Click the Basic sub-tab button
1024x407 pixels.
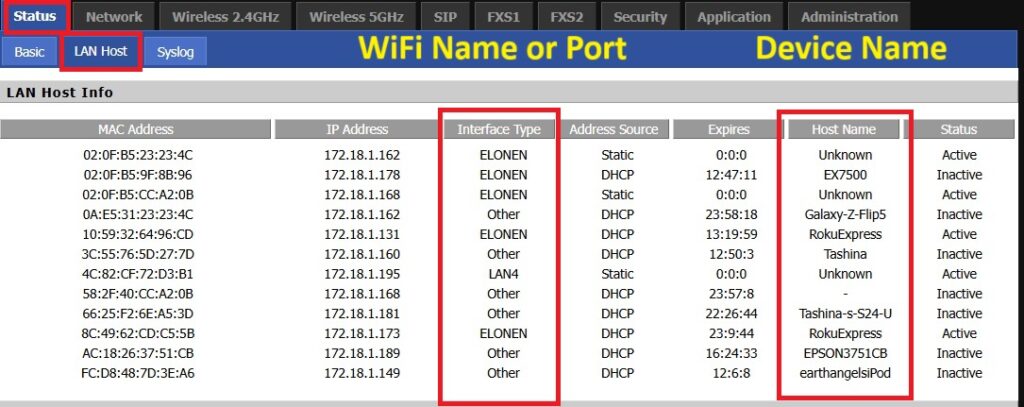click(x=29, y=52)
